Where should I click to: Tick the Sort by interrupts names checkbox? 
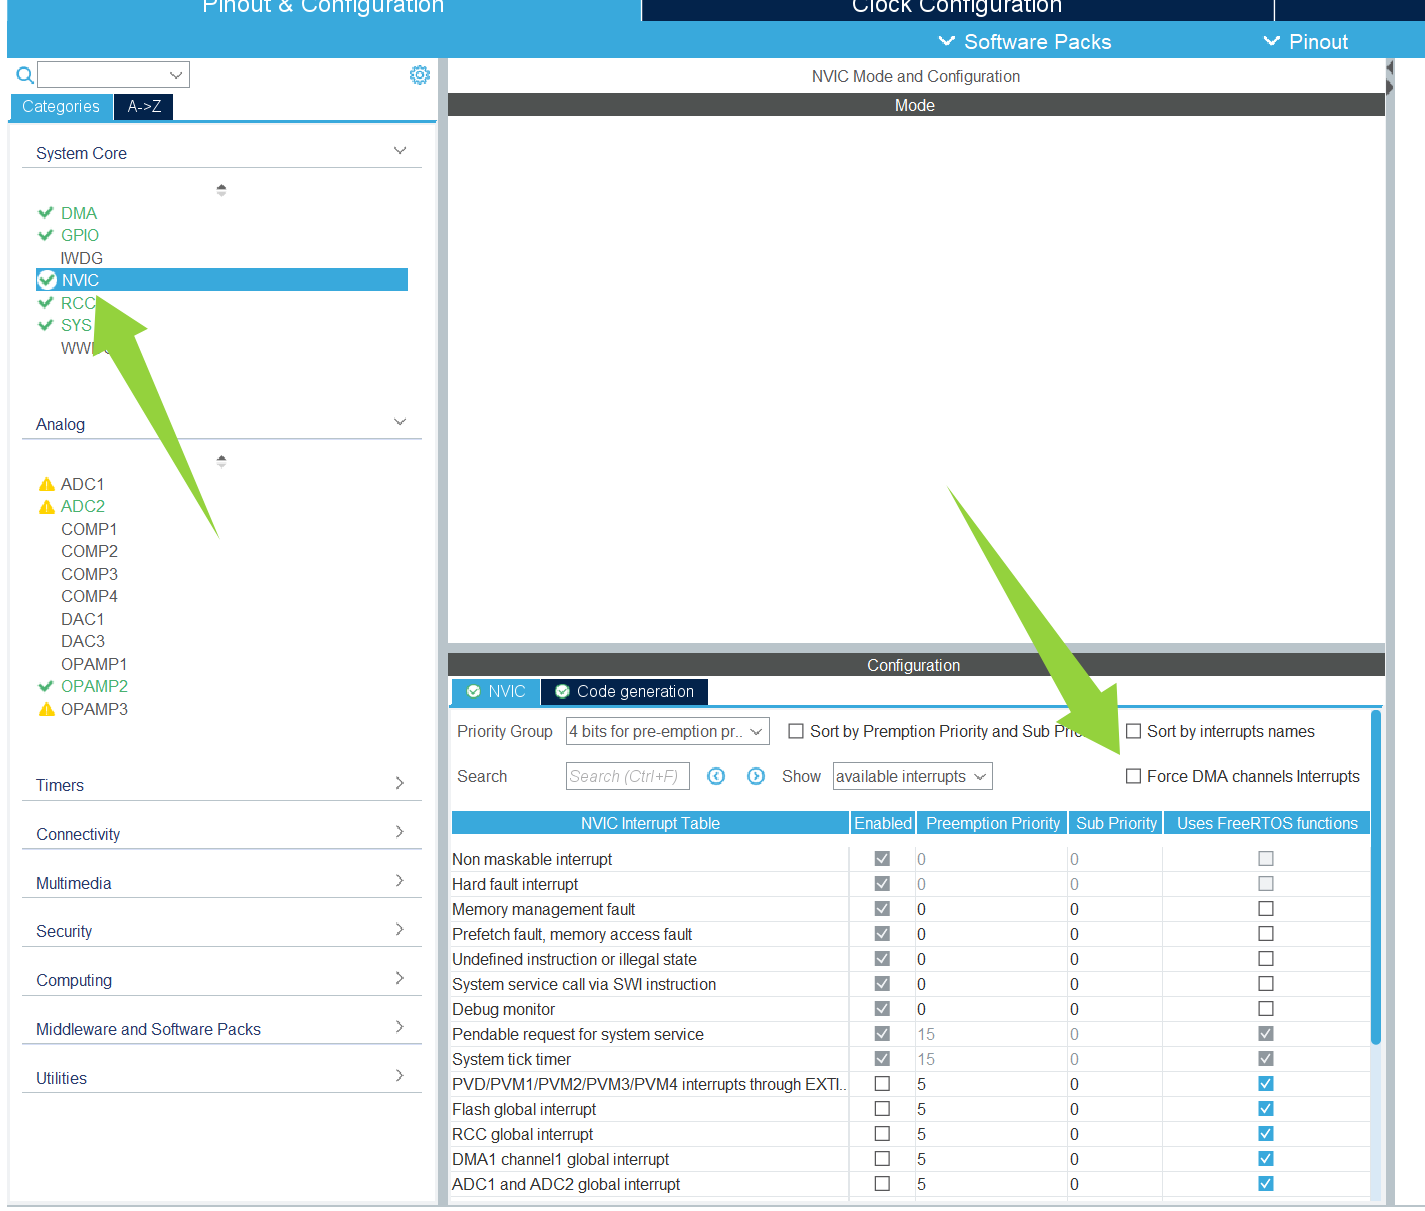(x=1133, y=731)
